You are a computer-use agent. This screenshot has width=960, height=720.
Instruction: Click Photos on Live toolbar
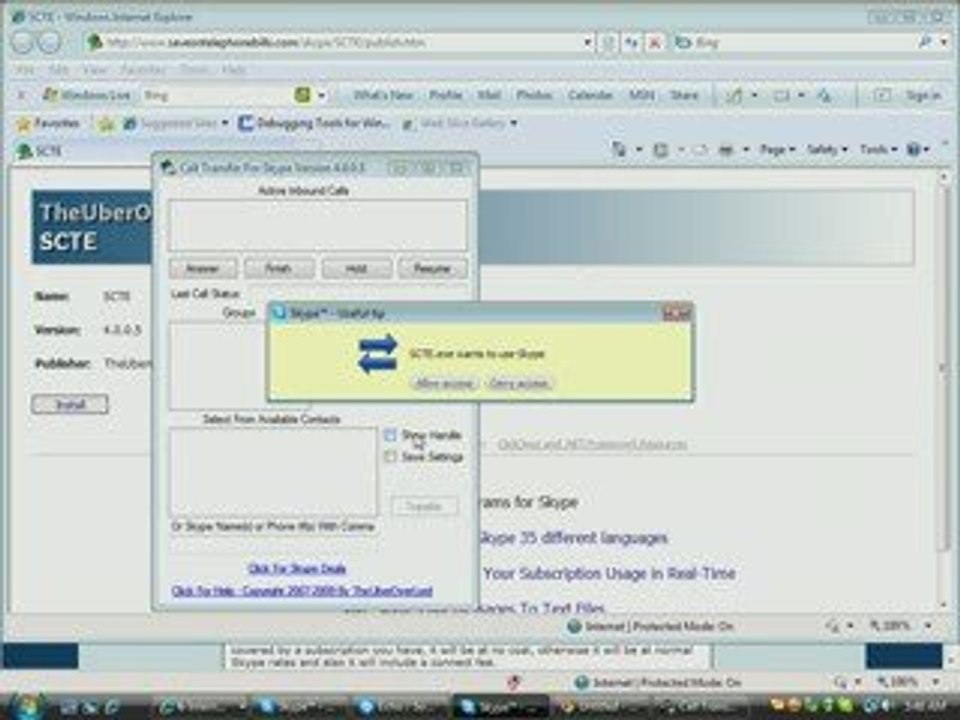tap(534, 95)
